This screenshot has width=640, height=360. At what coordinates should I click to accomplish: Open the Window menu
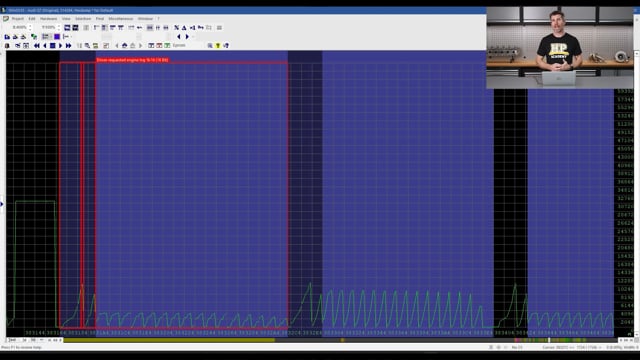point(145,19)
